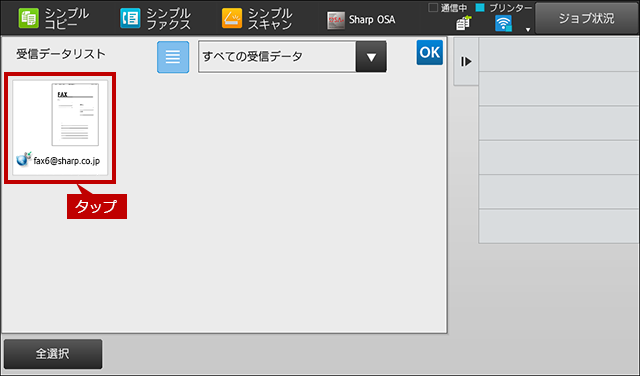Tap the プリンター status indicator square
Image resolution: width=640 pixels, height=376 pixels.
click(480, 7)
